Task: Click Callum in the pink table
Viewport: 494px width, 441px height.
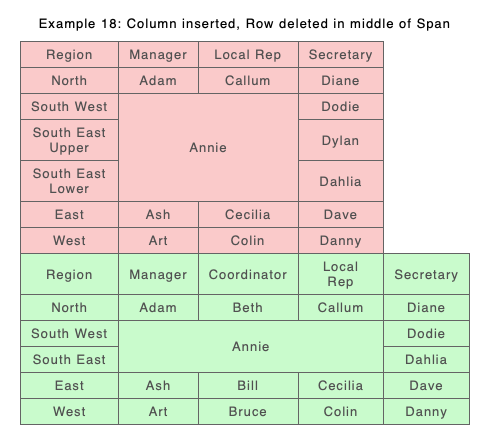Action: pyautogui.click(x=248, y=81)
